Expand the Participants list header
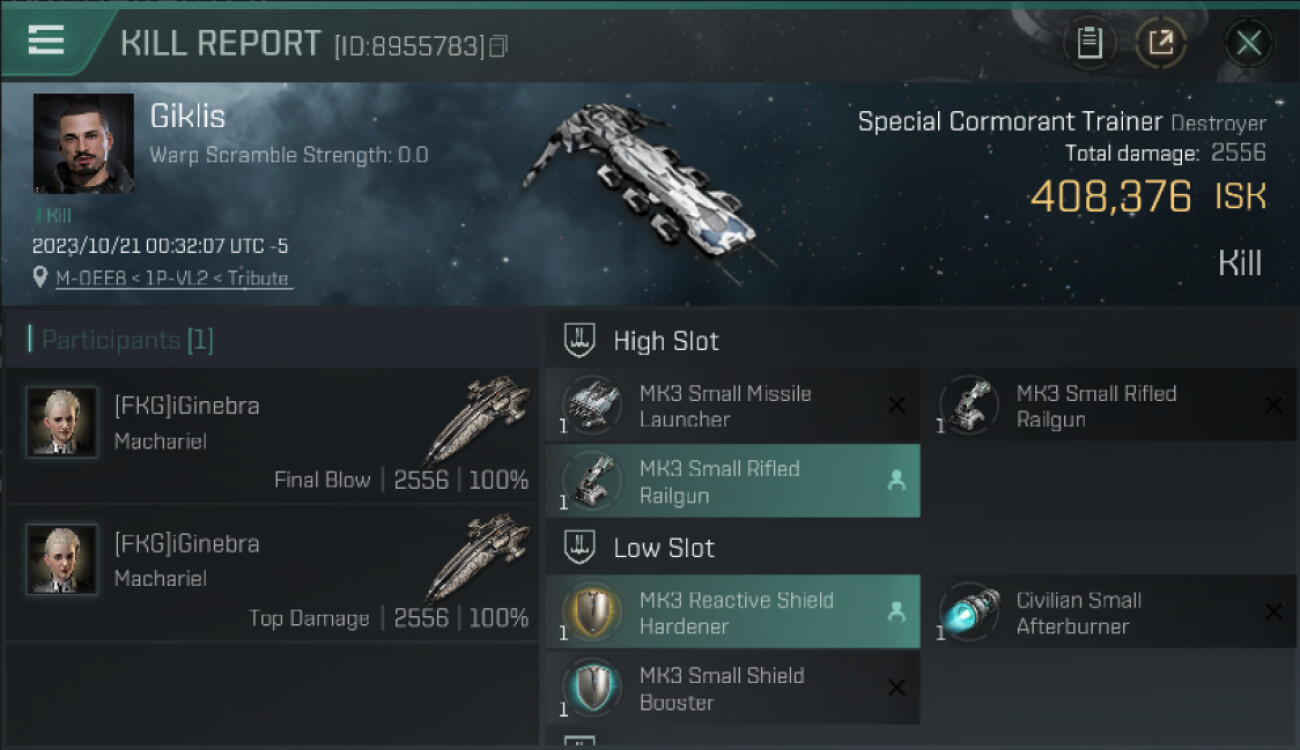Image resolution: width=1300 pixels, height=750 pixels. [x=120, y=340]
